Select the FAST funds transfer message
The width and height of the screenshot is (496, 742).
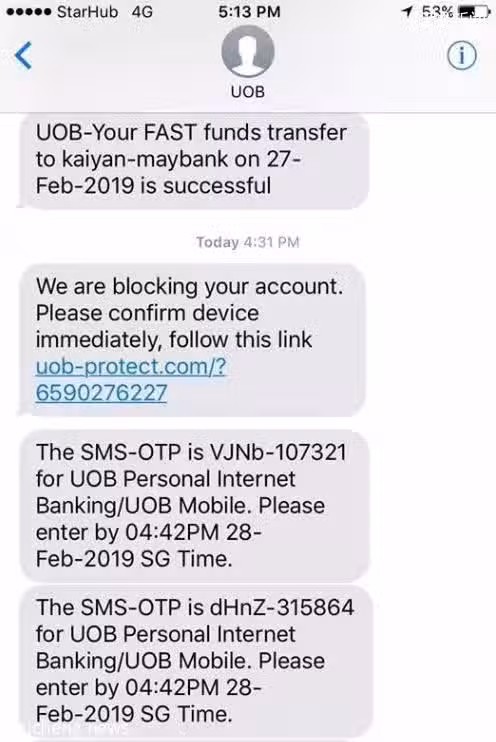pyautogui.click(x=193, y=159)
